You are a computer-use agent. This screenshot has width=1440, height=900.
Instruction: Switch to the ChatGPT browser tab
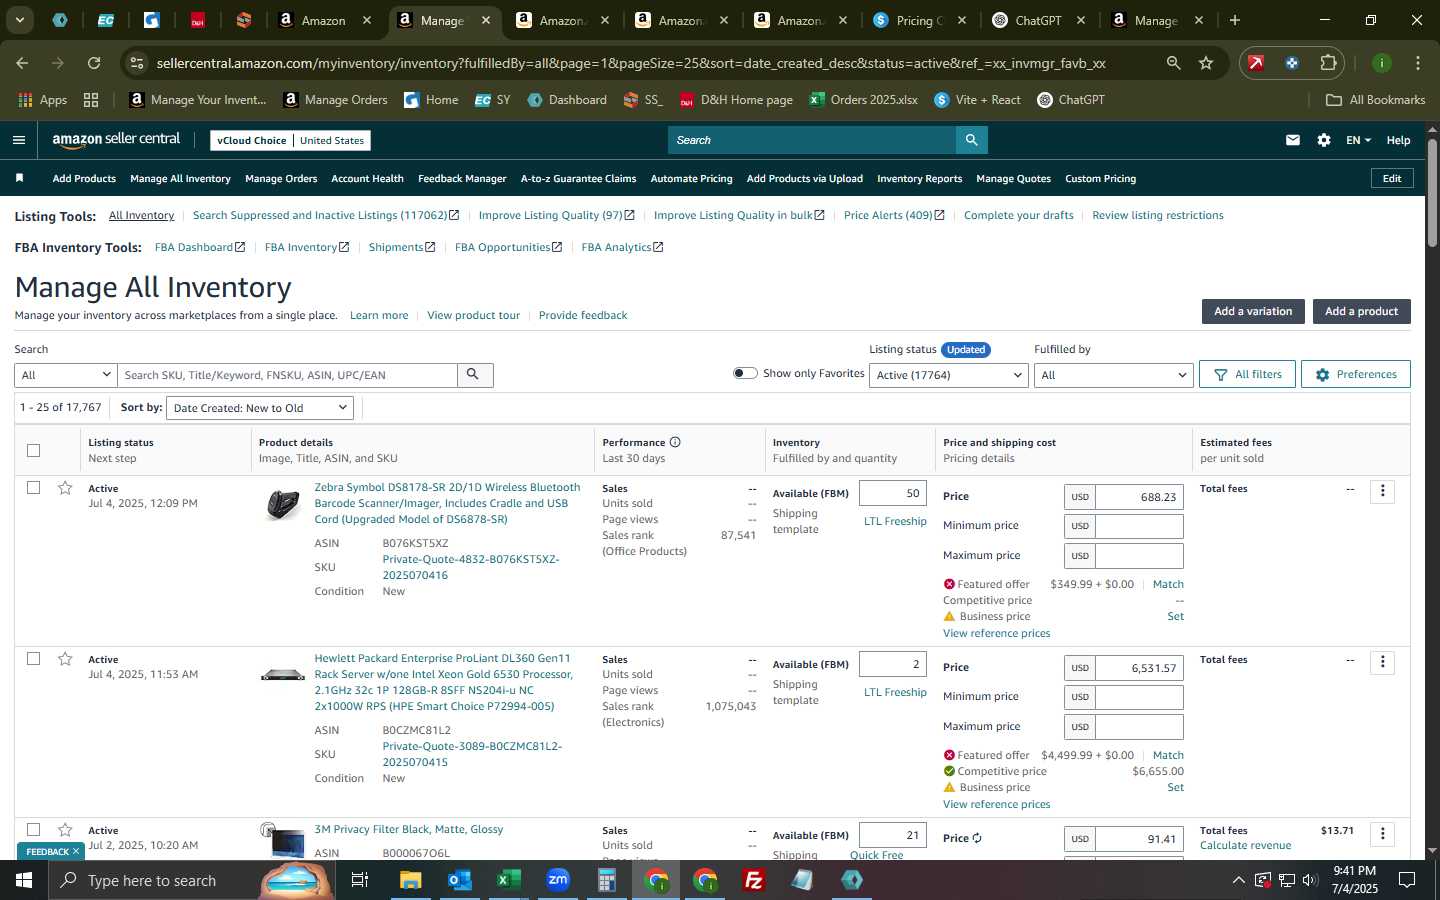click(x=1041, y=20)
